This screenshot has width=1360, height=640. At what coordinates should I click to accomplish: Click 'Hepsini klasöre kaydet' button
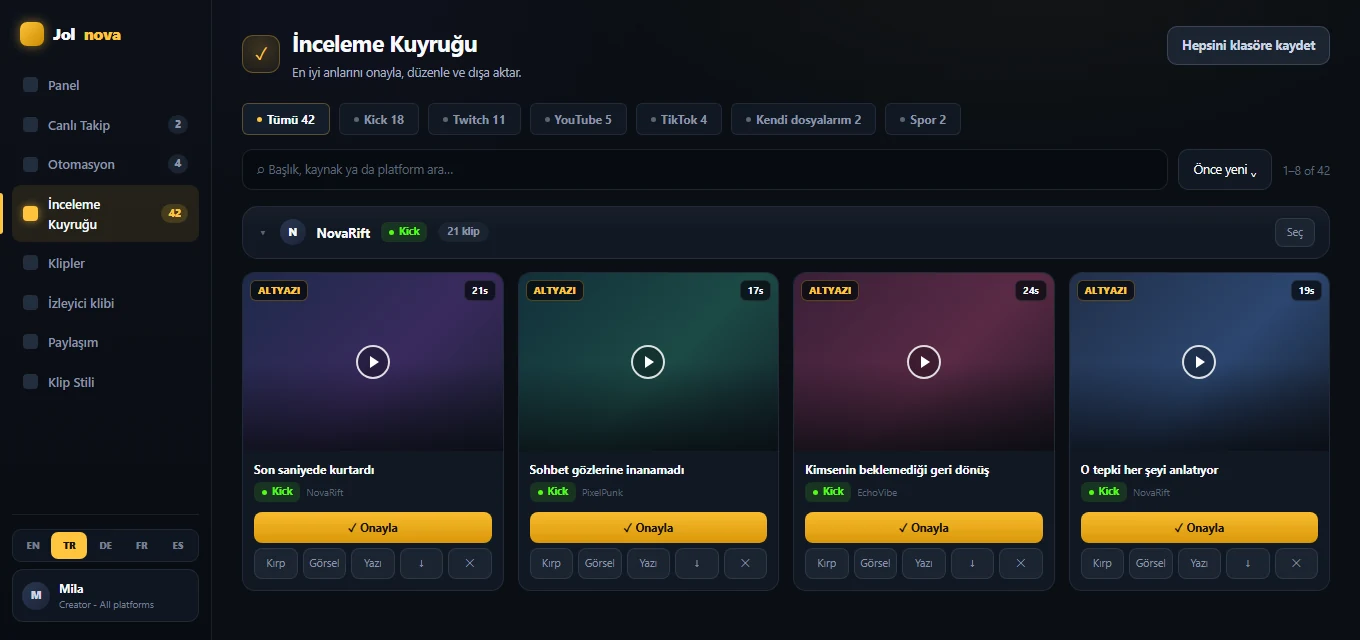click(x=1248, y=45)
